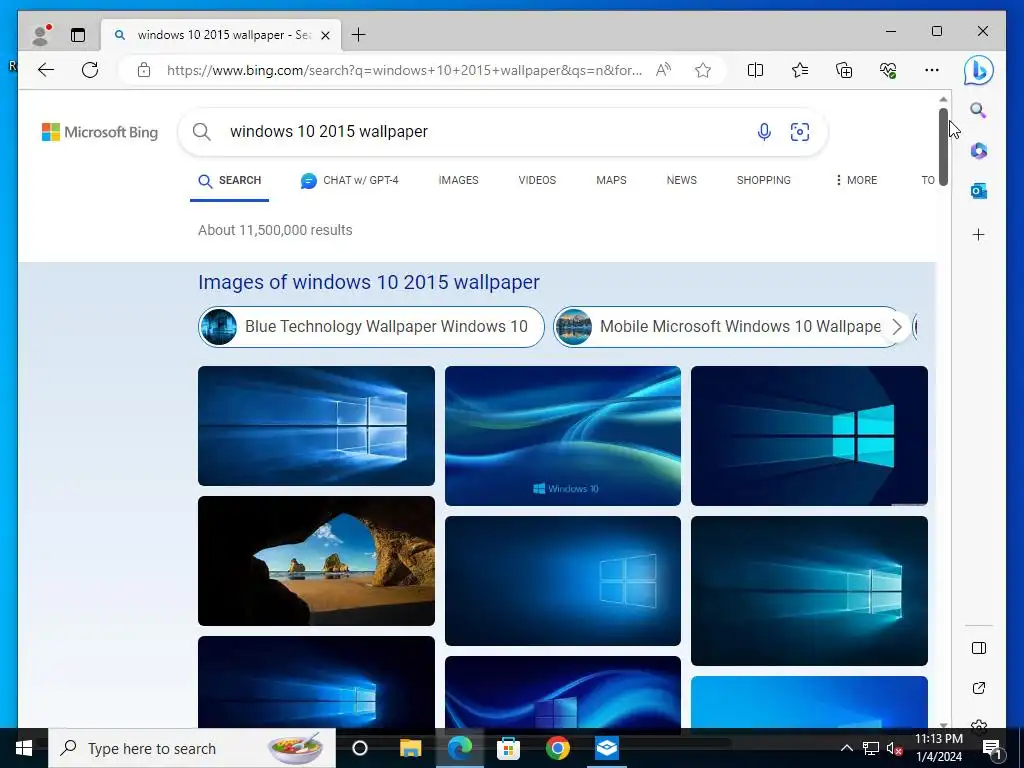Switch to the MAPS tab
The image size is (1024, 768).
point(611,180)
